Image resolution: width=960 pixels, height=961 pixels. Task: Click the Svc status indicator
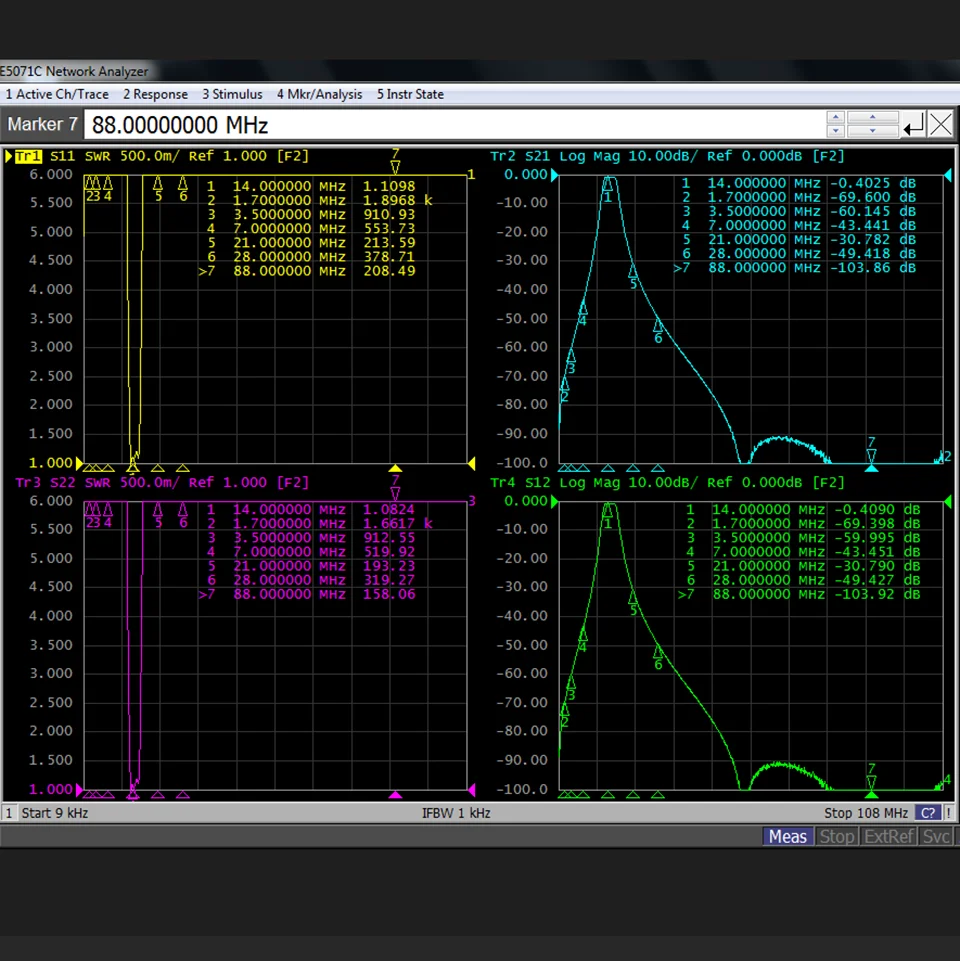tap(936, 837)
